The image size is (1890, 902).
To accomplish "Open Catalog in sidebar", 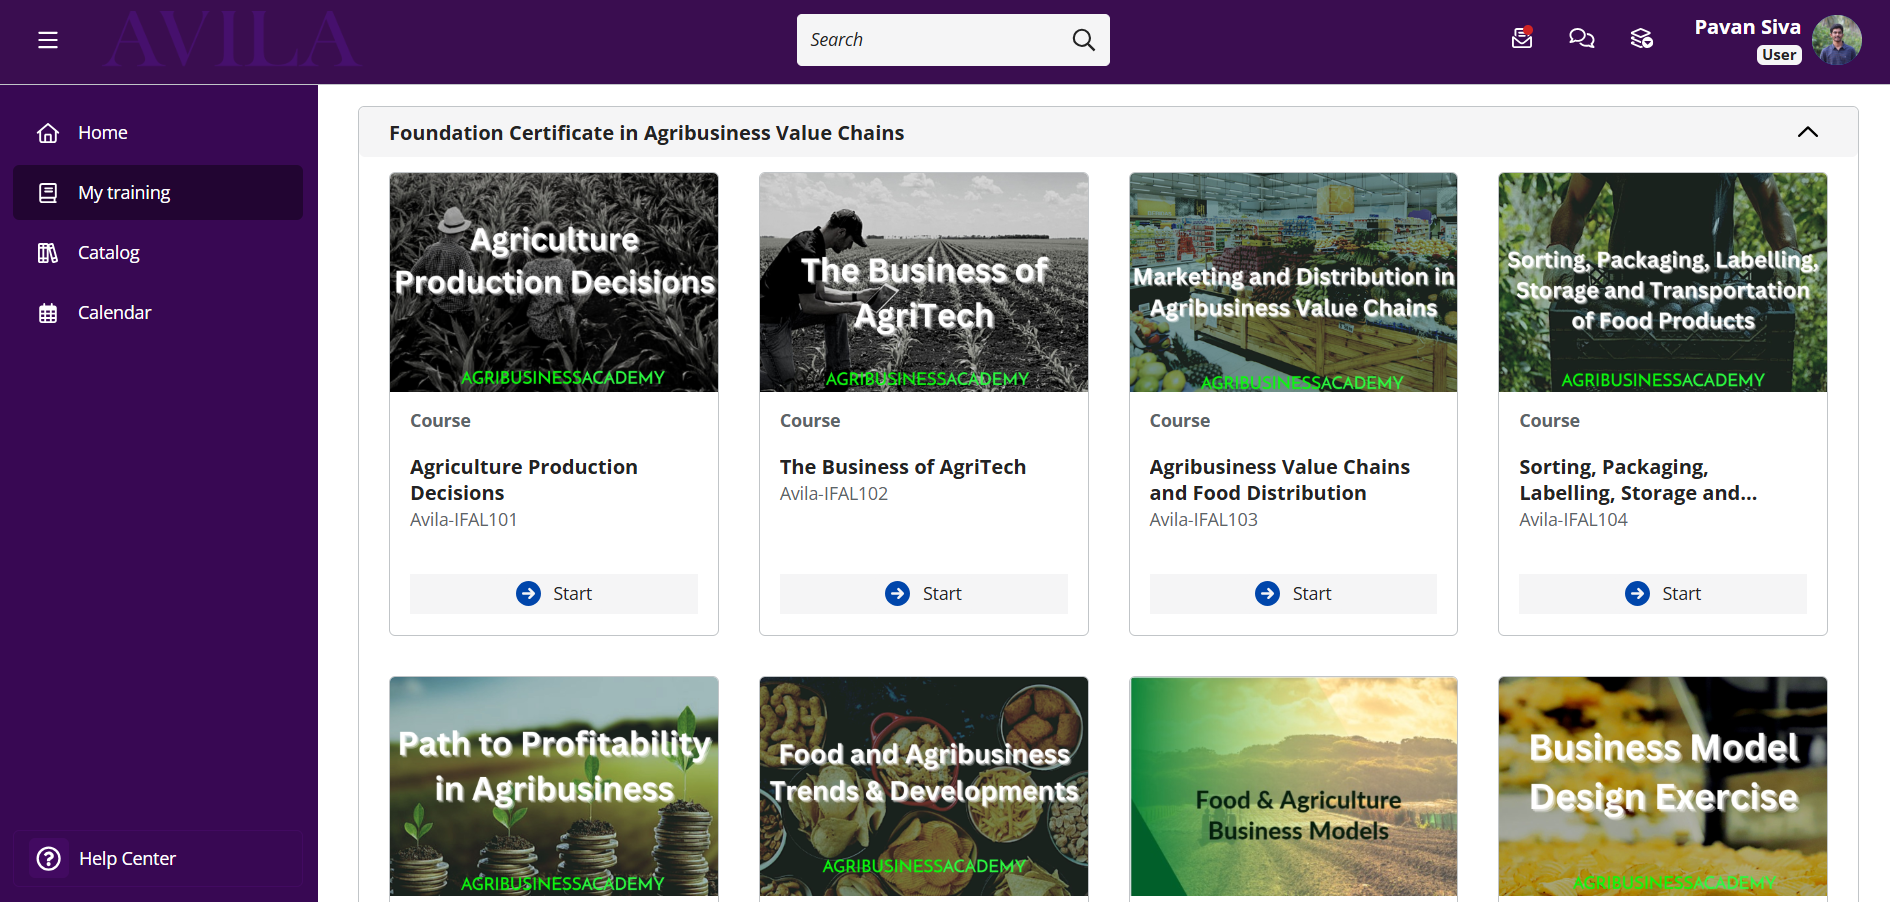I will (158, 253).
